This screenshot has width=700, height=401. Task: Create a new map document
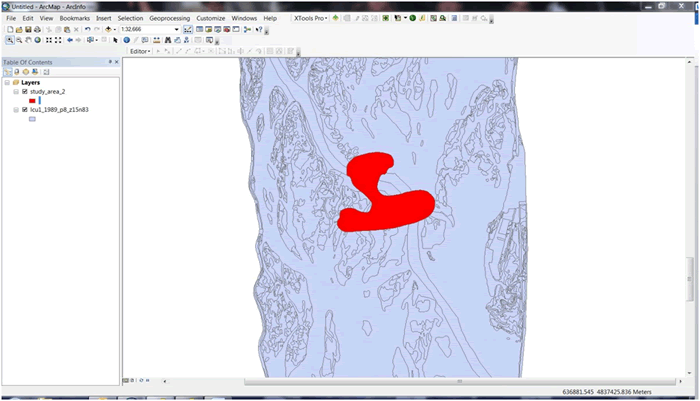pos(10,29)
